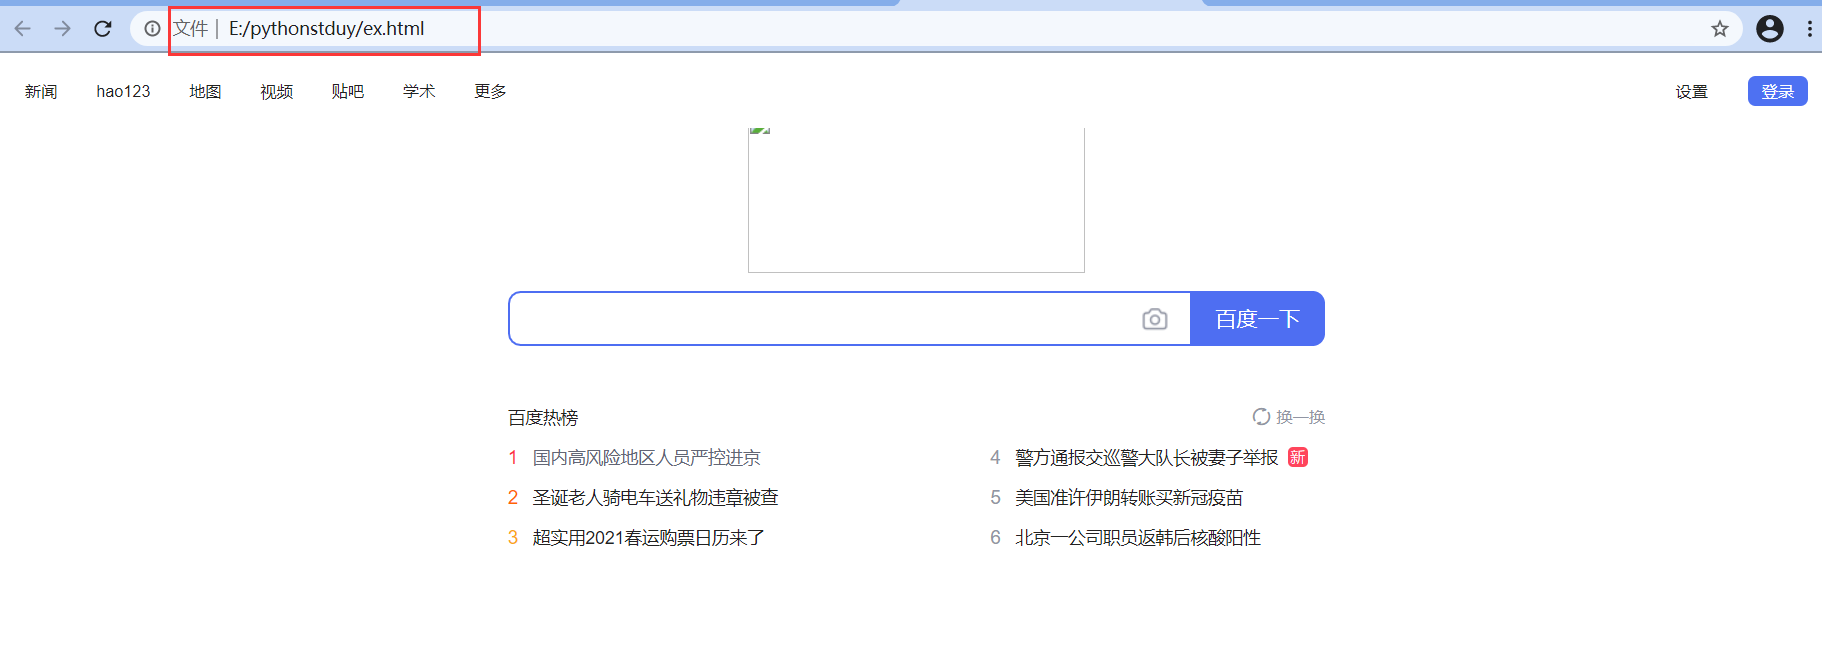Image resolution: width=1822 pixels, height=666 pixels.
Task: Click the address bar URL E:/pythonstduy/ex.html
Action: pyautogui.click(x=327, y=29)
